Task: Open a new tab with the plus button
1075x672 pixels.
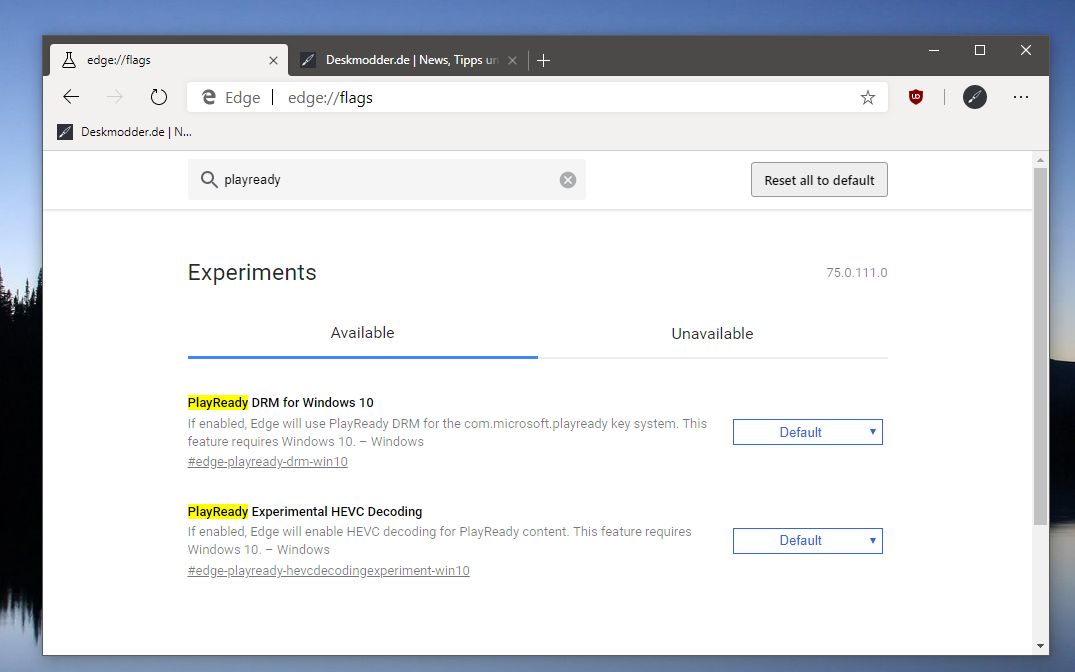Action: click(544, 60)
